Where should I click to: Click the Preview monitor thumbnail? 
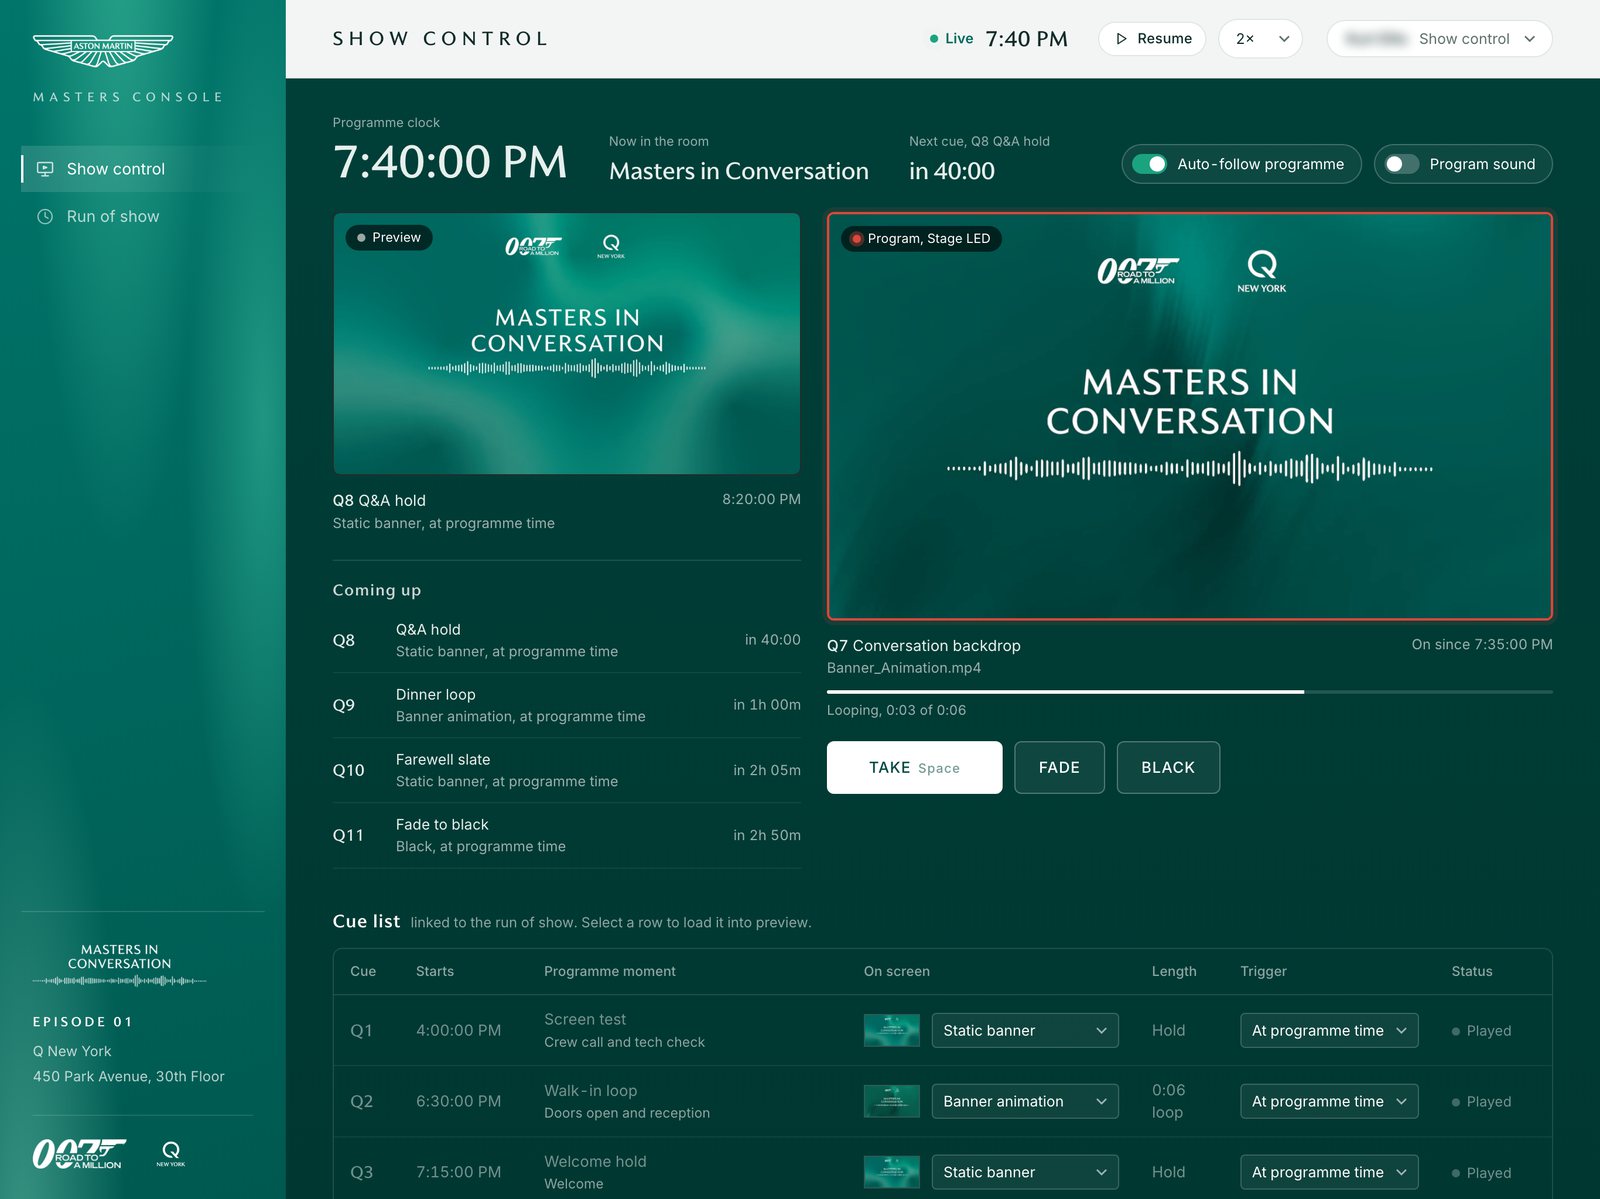pos(567,344)
